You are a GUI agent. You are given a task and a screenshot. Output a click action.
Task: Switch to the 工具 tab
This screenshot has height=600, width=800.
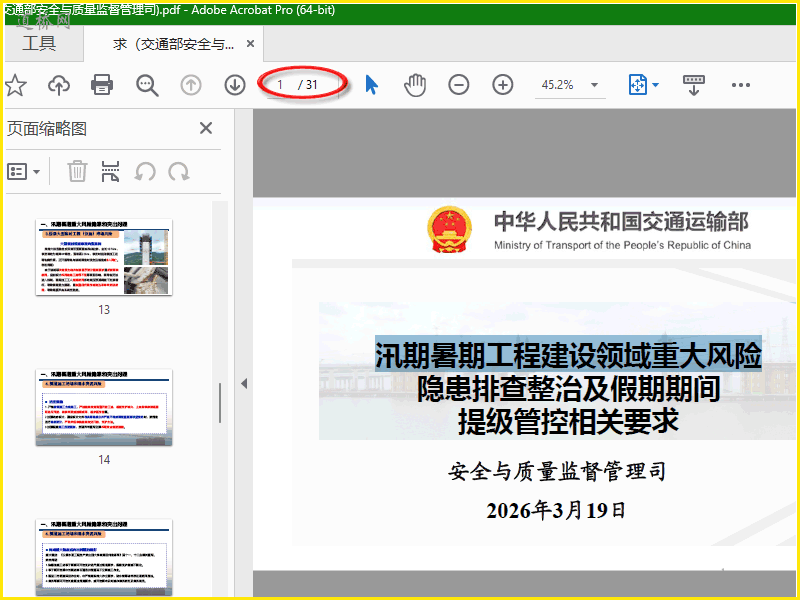point(39,43)
